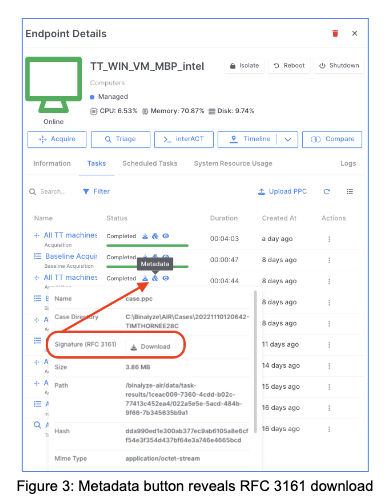Image resolution: width=392 pixels, height=501 pixels.
Task: Select the Case Directory path value
Action: click(x=187, y=321)
